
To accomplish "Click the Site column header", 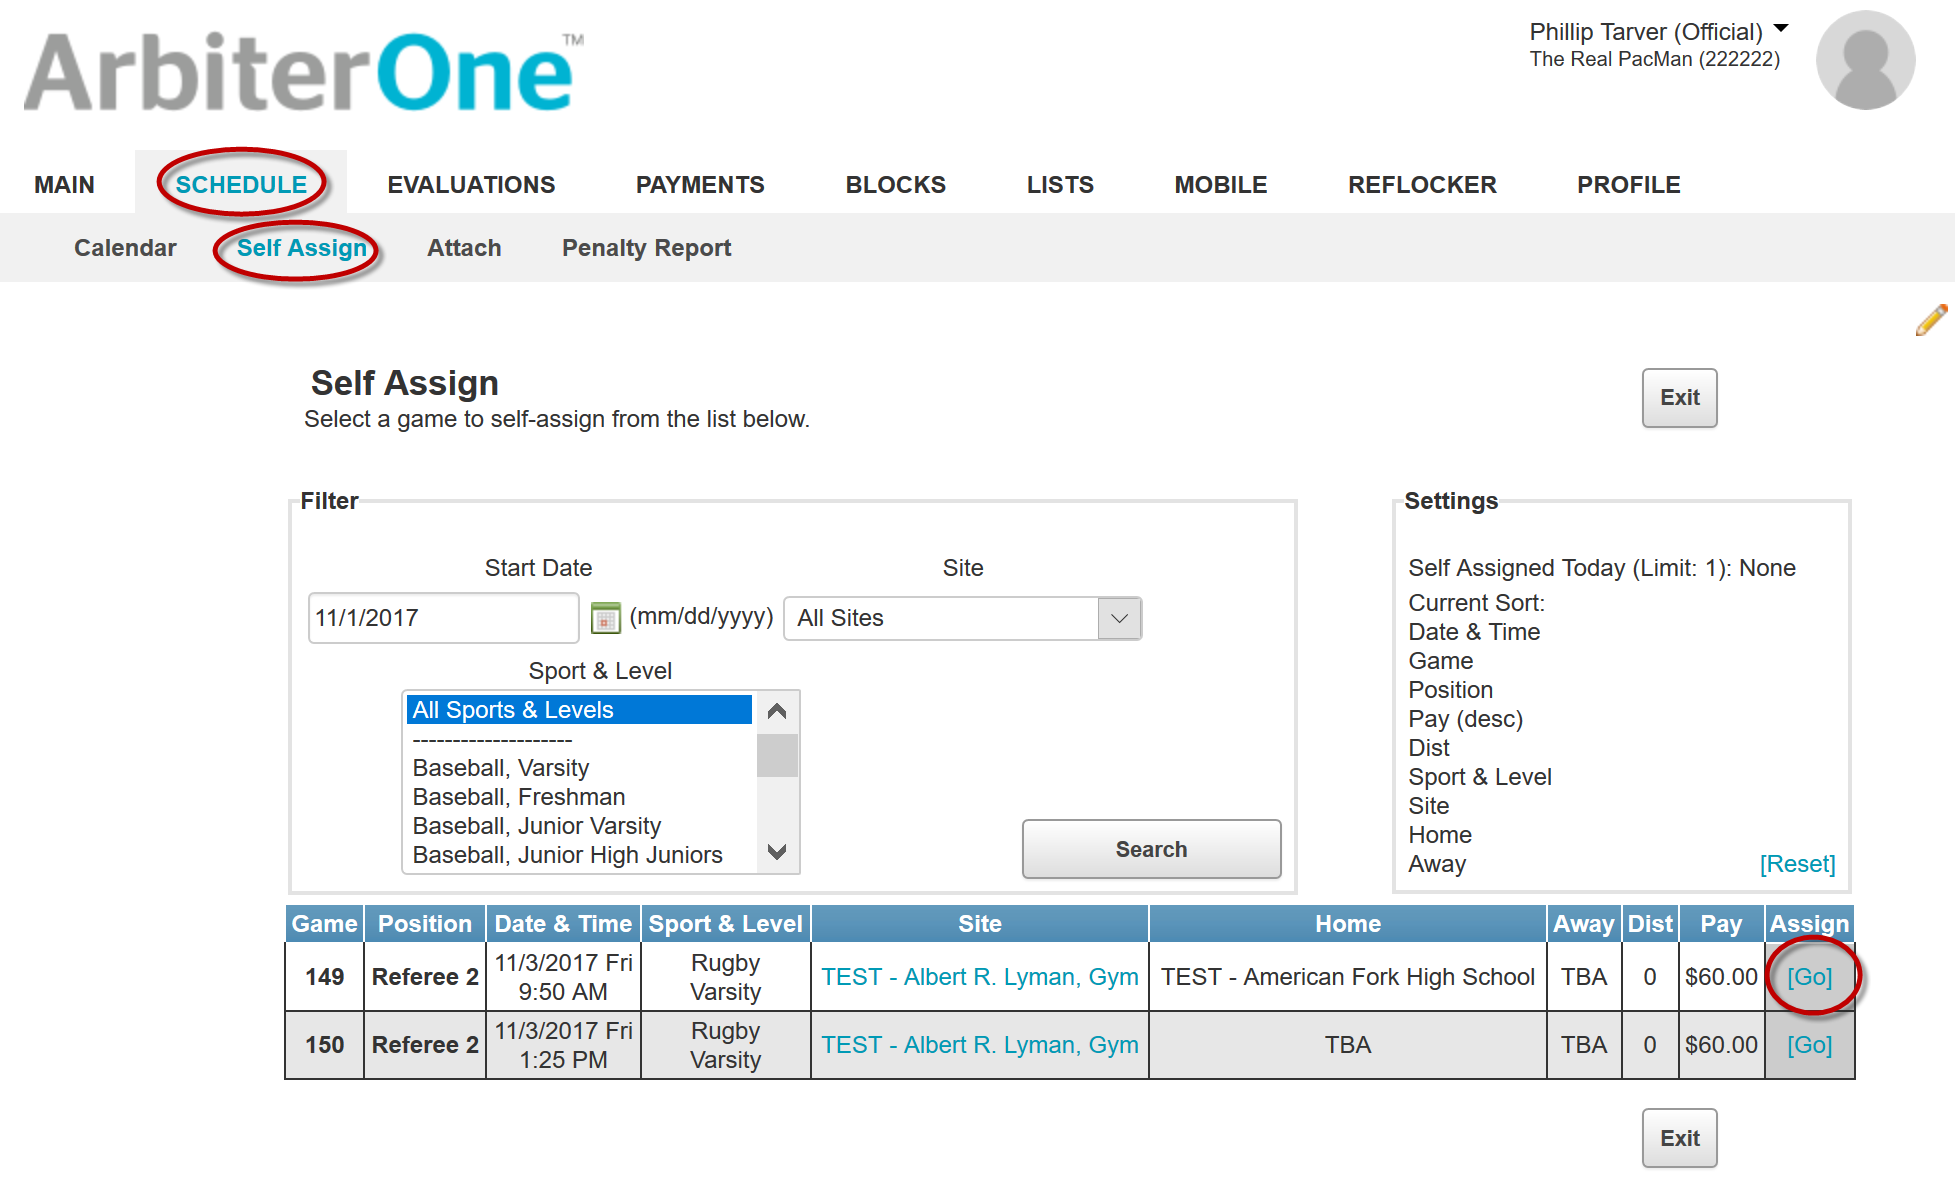I will 979,924.
